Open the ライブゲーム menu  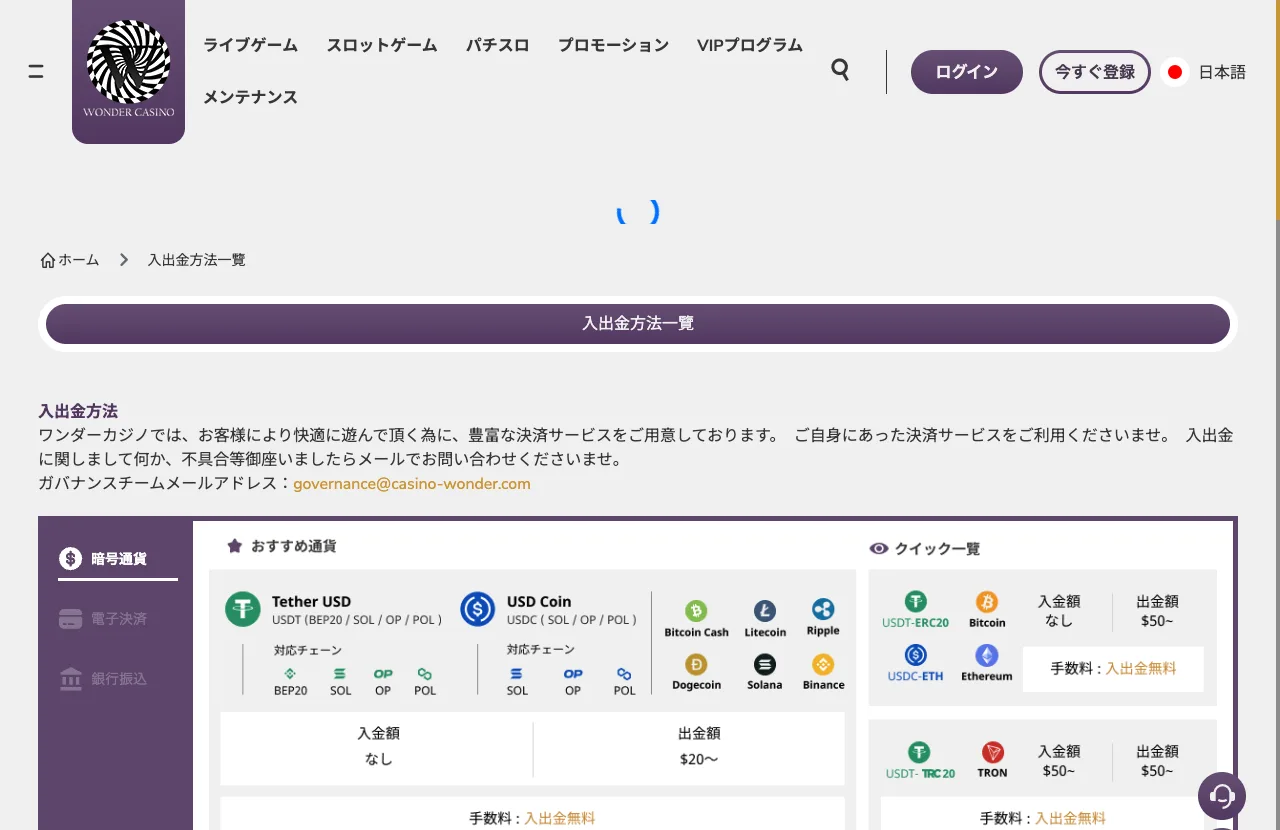click(x=250, y=45)
